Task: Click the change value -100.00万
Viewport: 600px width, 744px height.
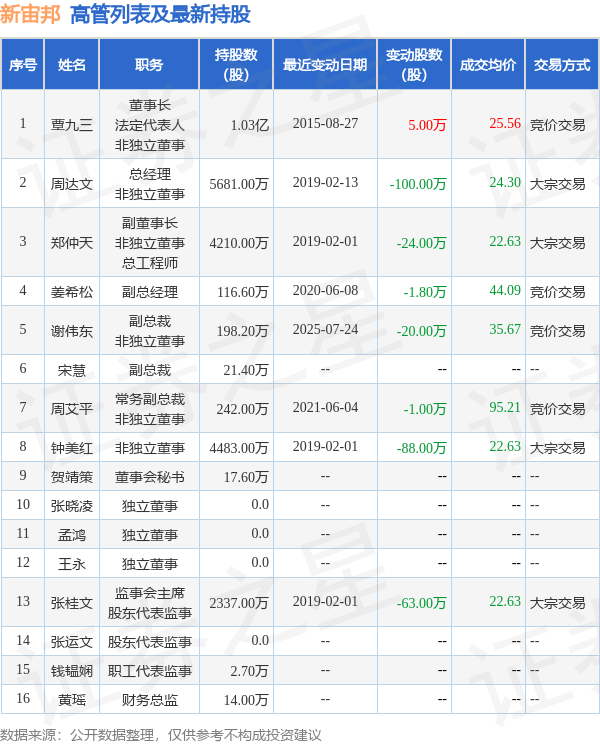Action: [x=418, y=184]
